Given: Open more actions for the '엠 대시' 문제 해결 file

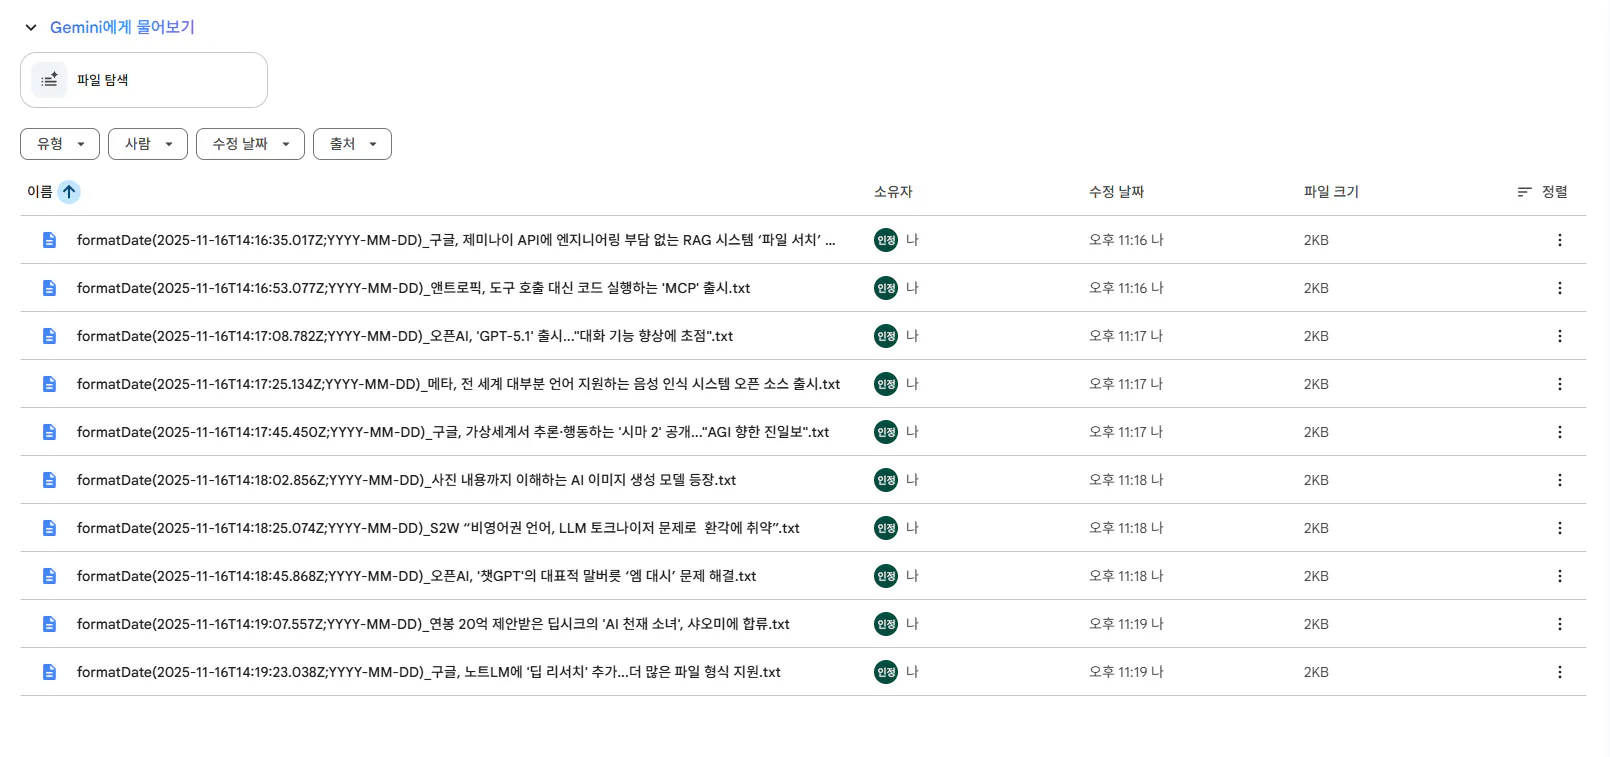Looking at the screenshot, I should pos(1559,576).
